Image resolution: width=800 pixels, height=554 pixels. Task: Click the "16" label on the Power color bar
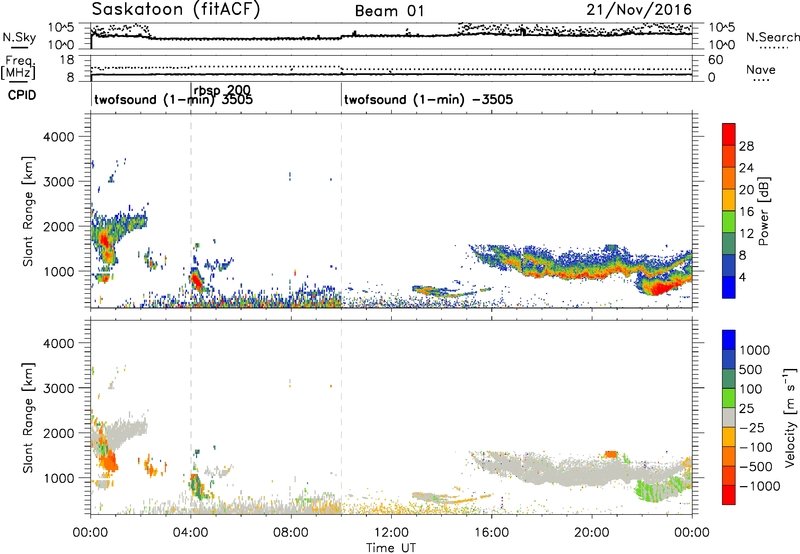click(746, 212)
